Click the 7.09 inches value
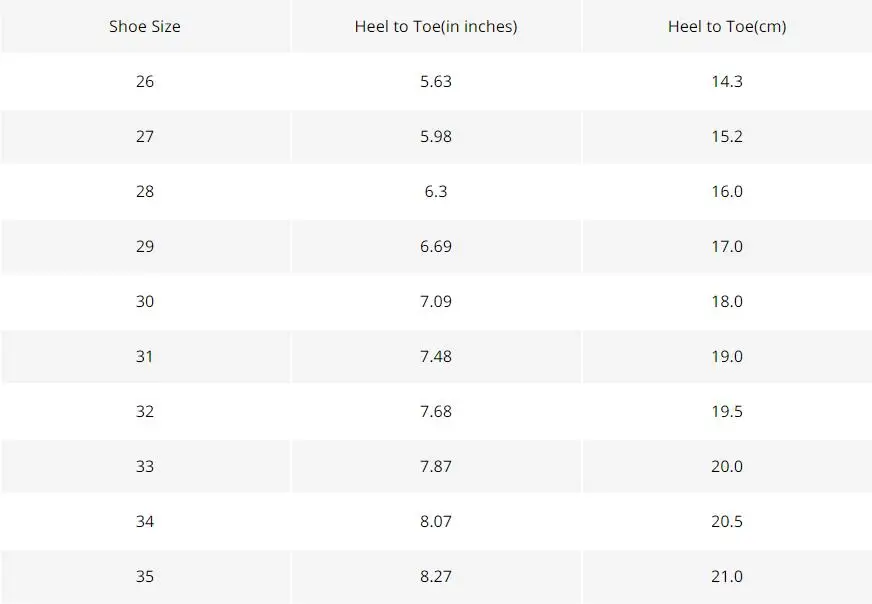 point(436,301)
